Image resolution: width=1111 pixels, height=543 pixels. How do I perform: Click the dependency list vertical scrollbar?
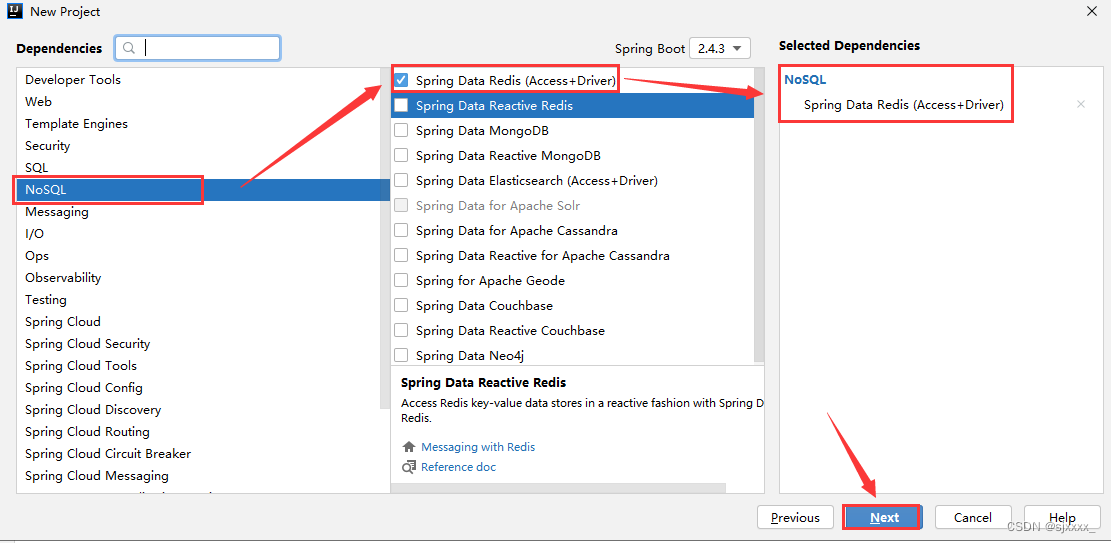point(760,213)
